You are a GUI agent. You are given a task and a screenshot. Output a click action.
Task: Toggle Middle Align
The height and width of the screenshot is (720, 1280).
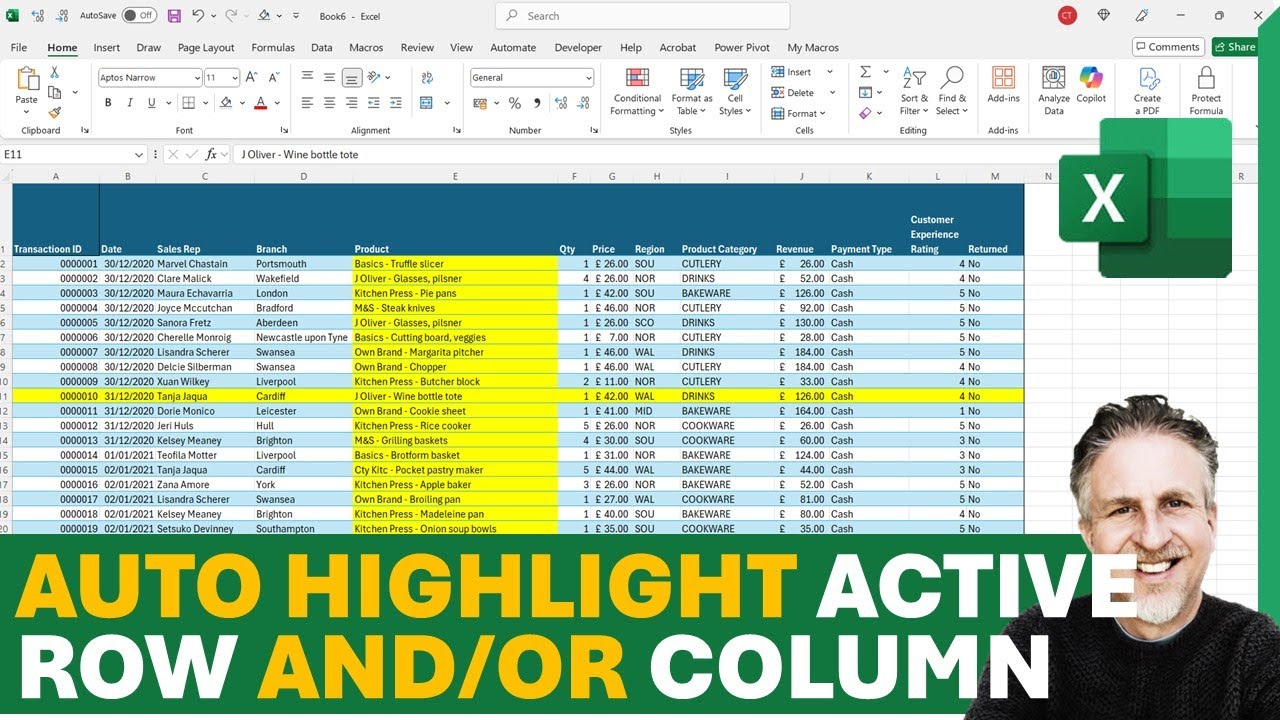[x=329, y=77]
